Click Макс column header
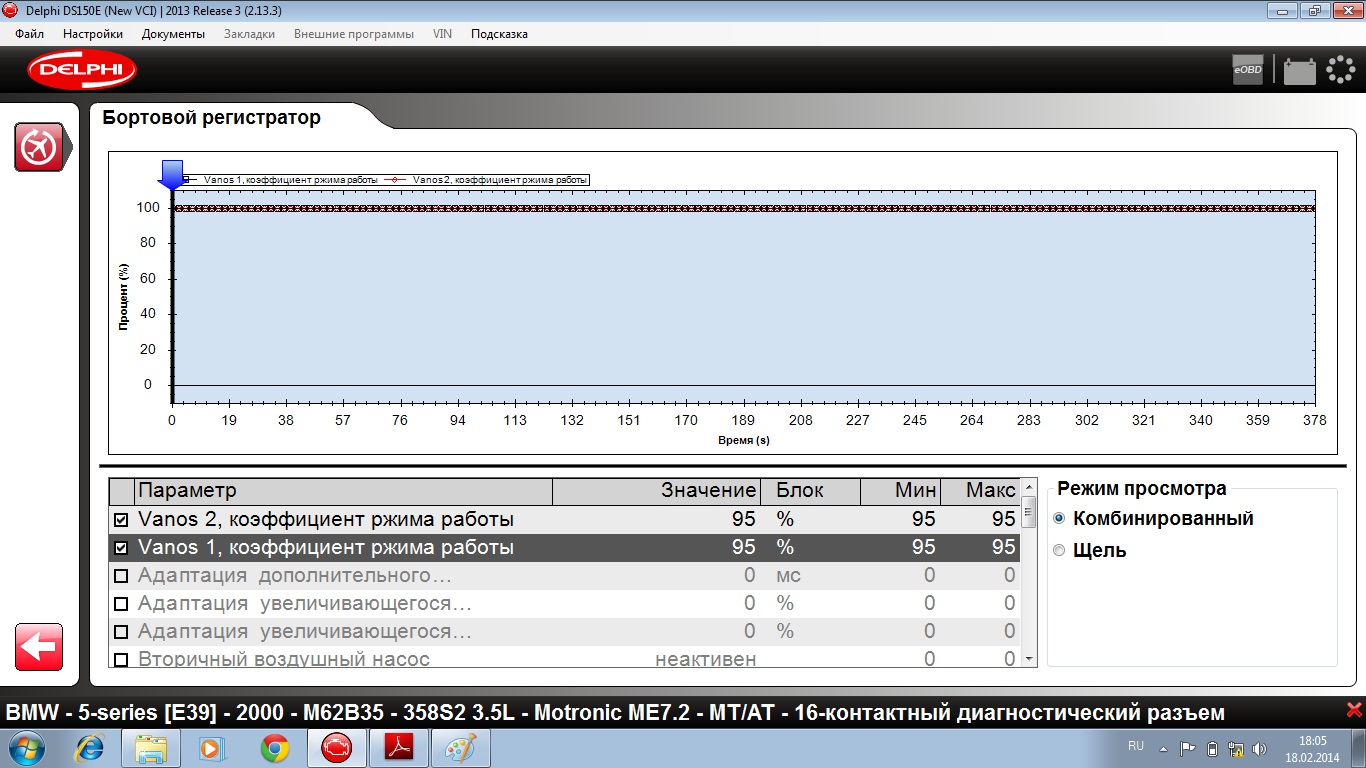1366x768 pixels. tap(980, 491)
